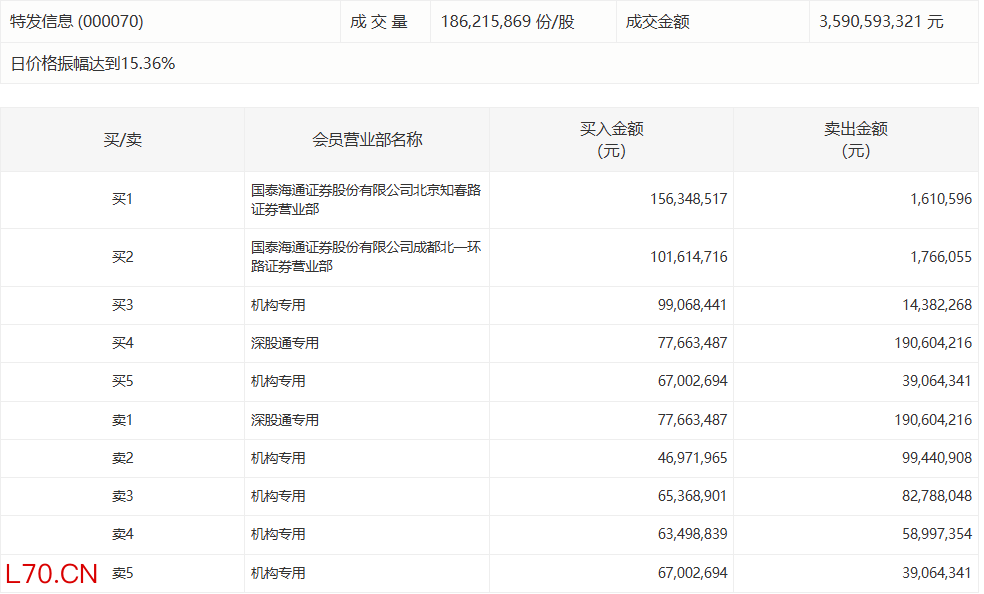Click the 卖出金额 (元) column header

(x=855, y=140)
